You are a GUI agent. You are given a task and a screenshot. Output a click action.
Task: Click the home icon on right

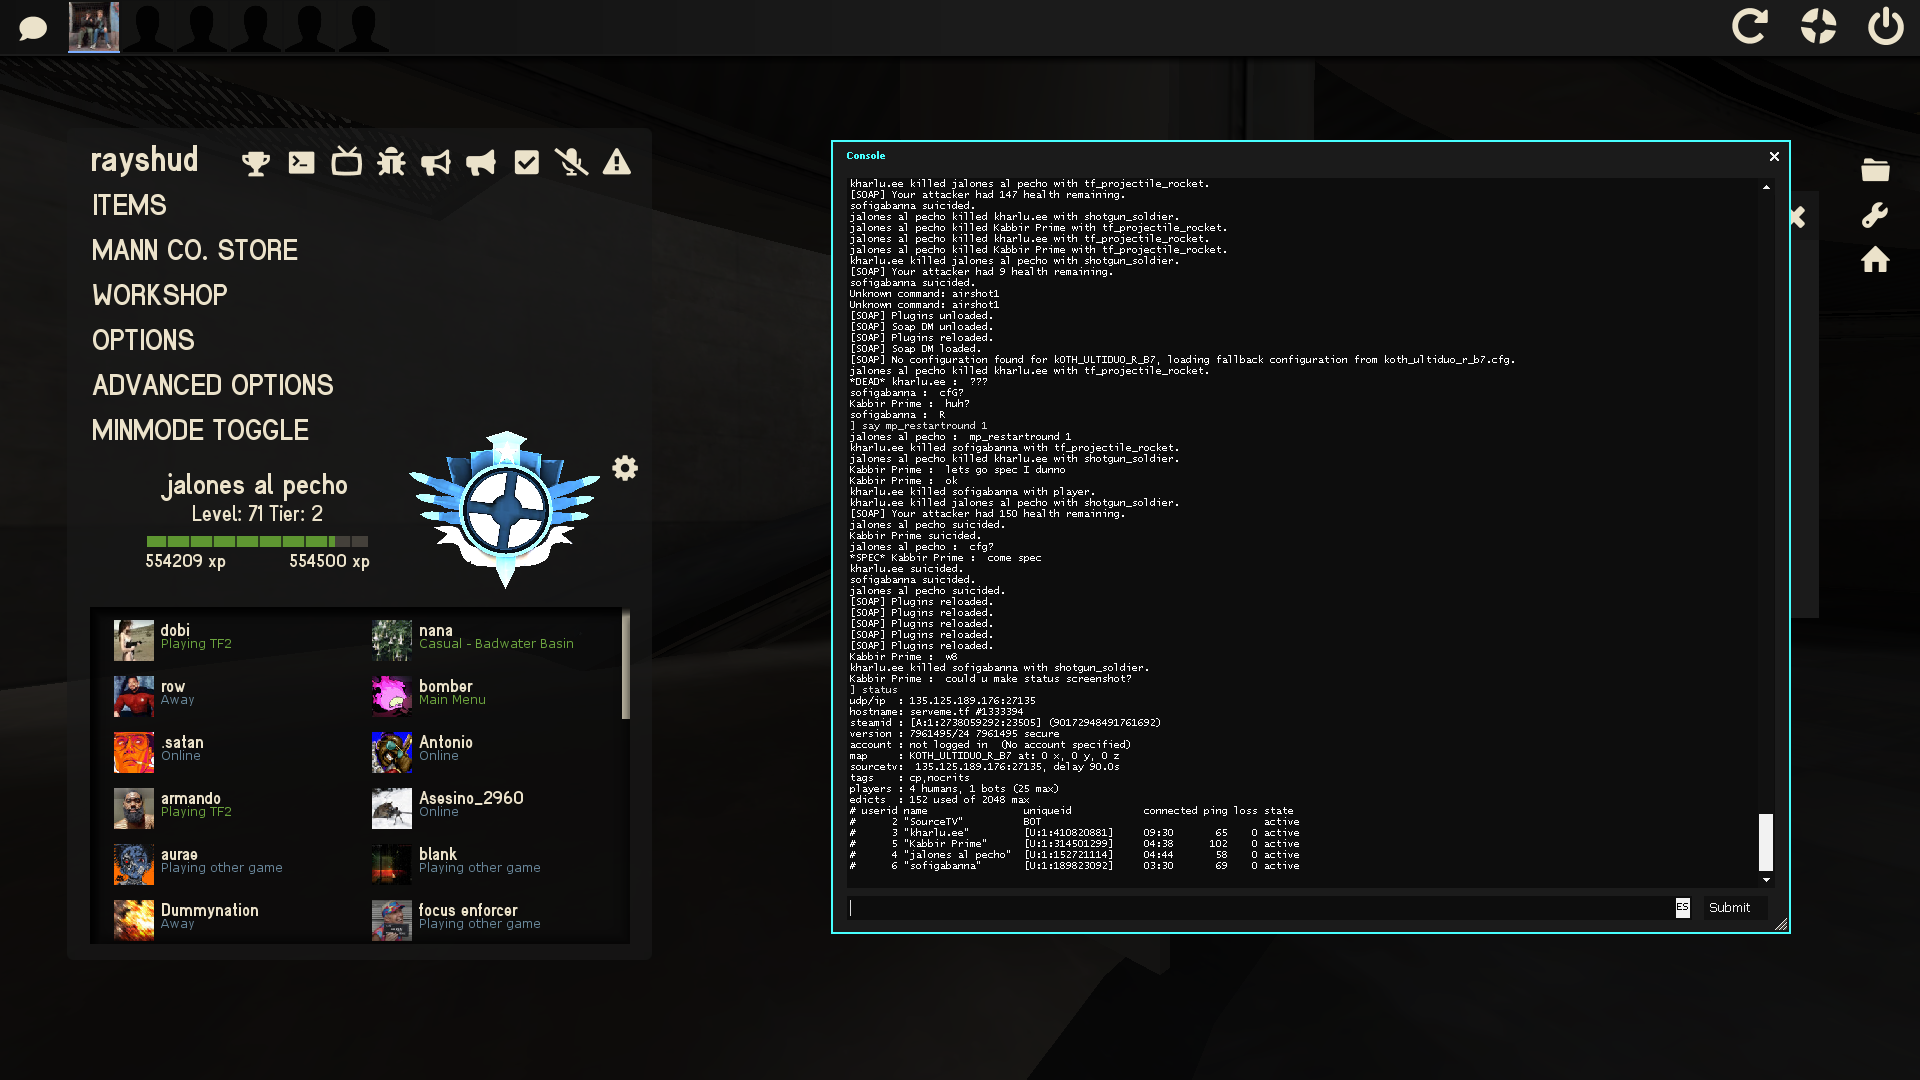point(1875,260)
